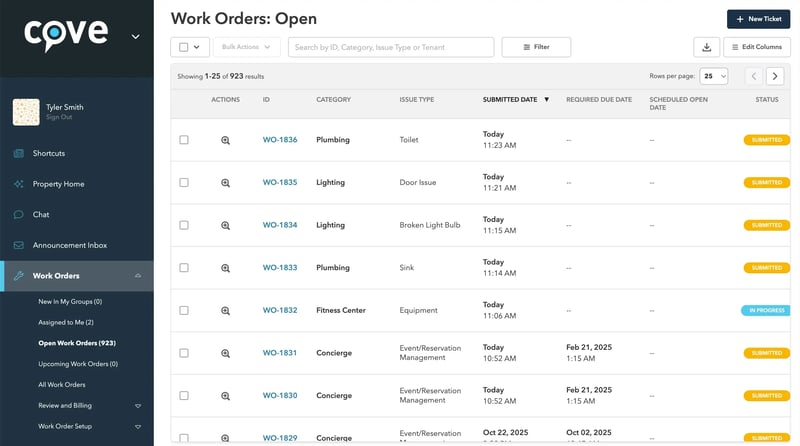Open work order link WO-1836
The height and width of the screenshot is (446, 800).
click(x=280, y=140)
